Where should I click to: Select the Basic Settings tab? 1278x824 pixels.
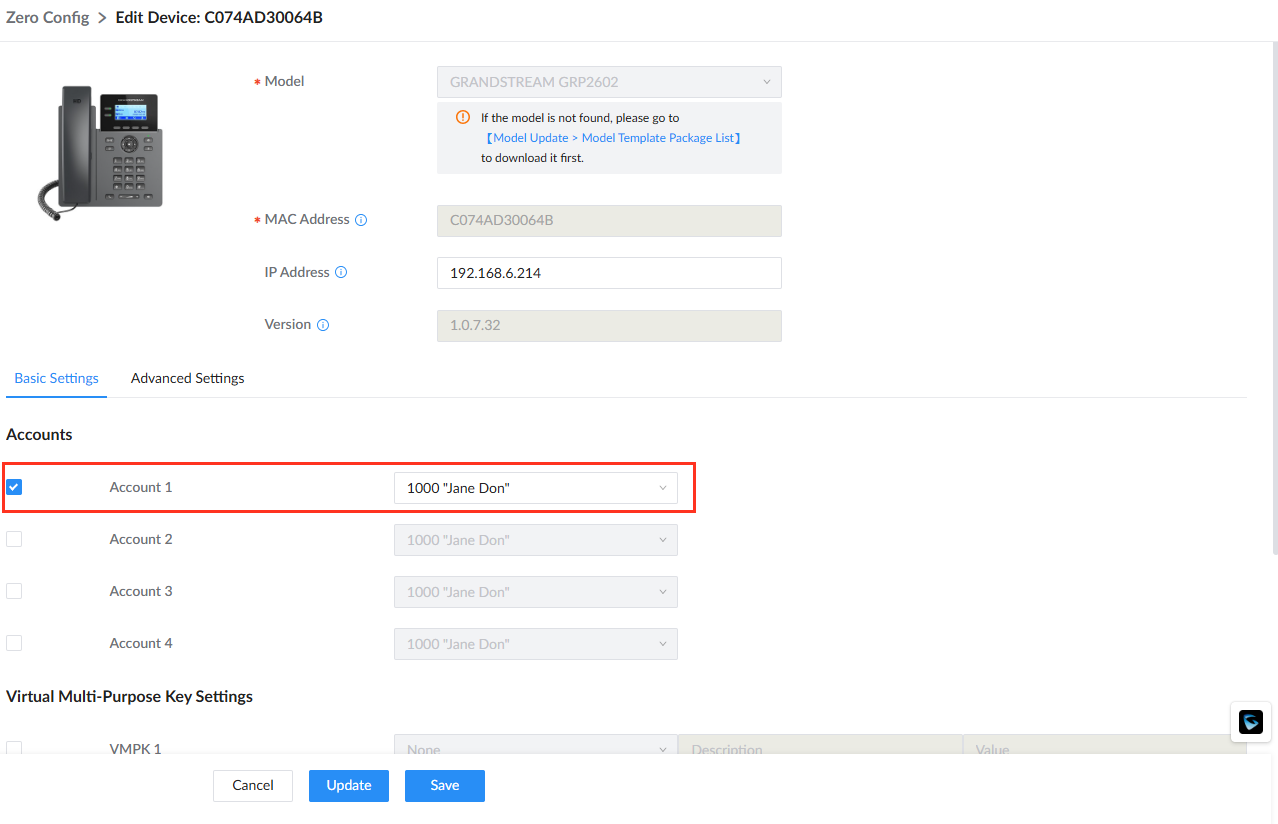click(56, 378)
